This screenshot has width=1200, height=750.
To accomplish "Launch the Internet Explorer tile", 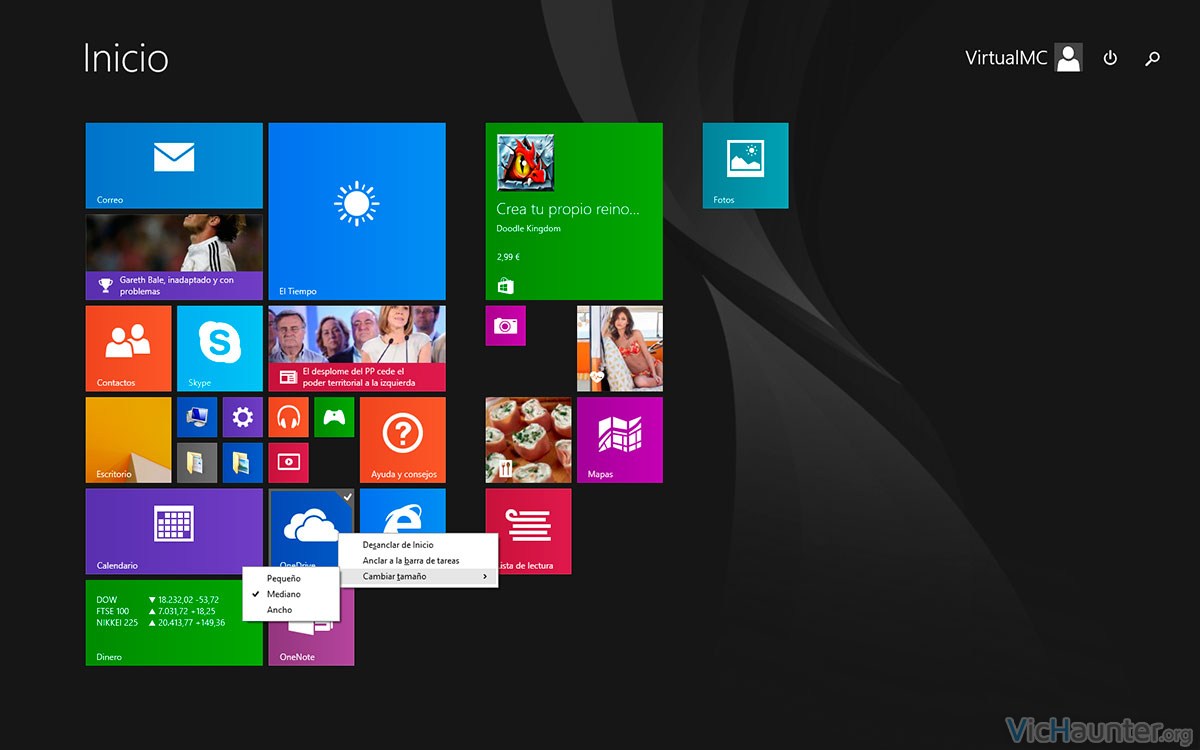I will click(403, 512).
